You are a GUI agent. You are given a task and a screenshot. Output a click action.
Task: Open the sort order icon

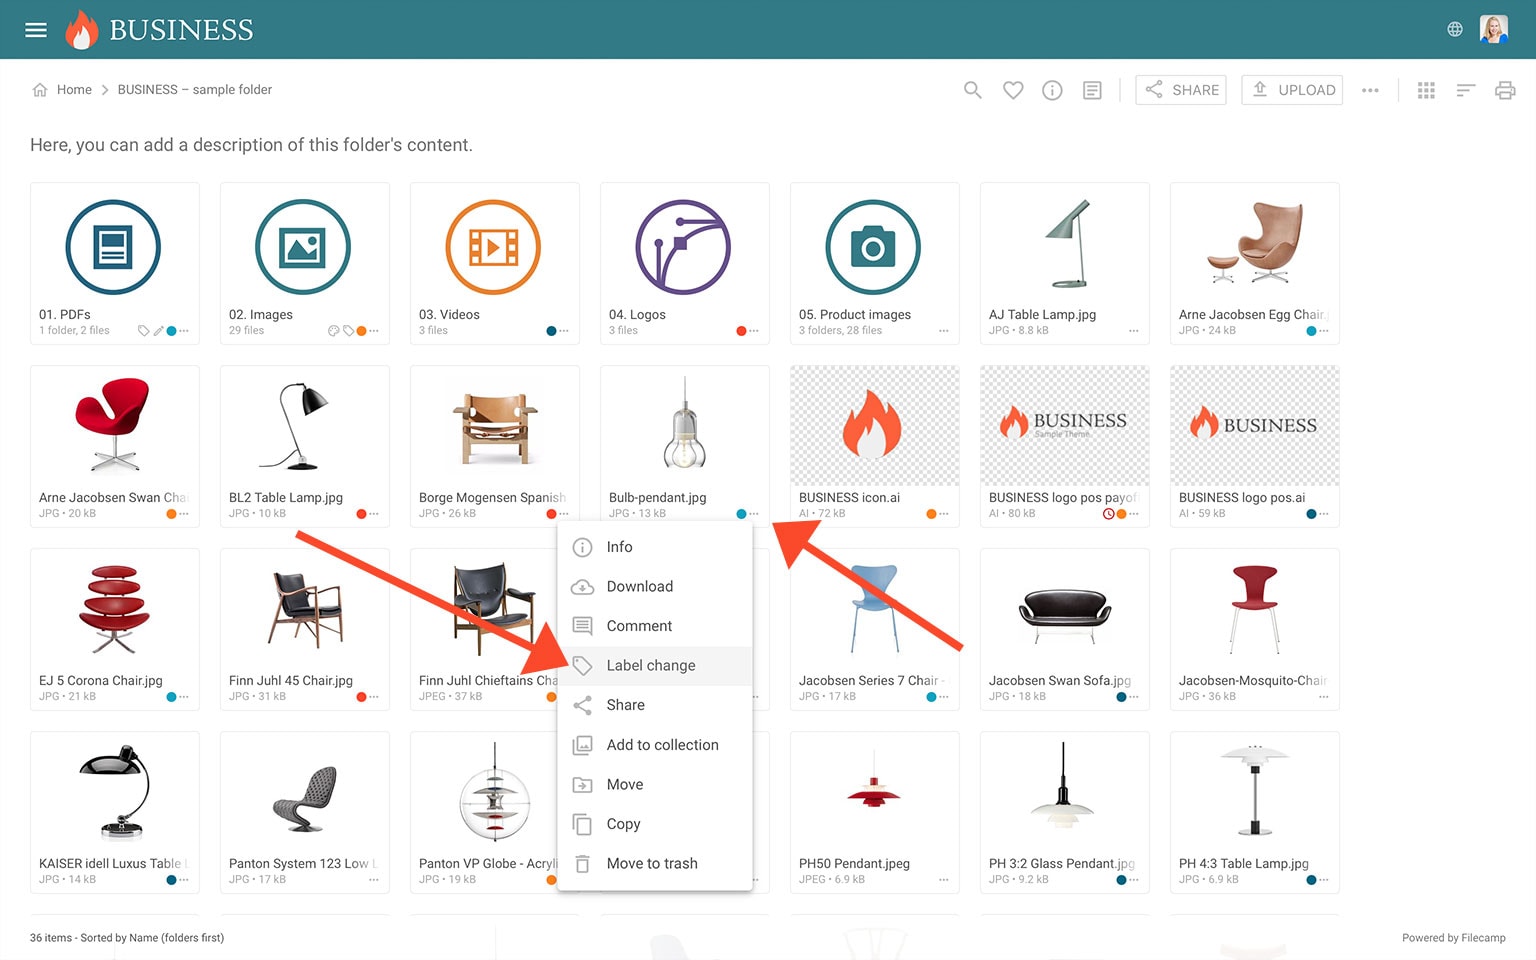coord(1466,90)
